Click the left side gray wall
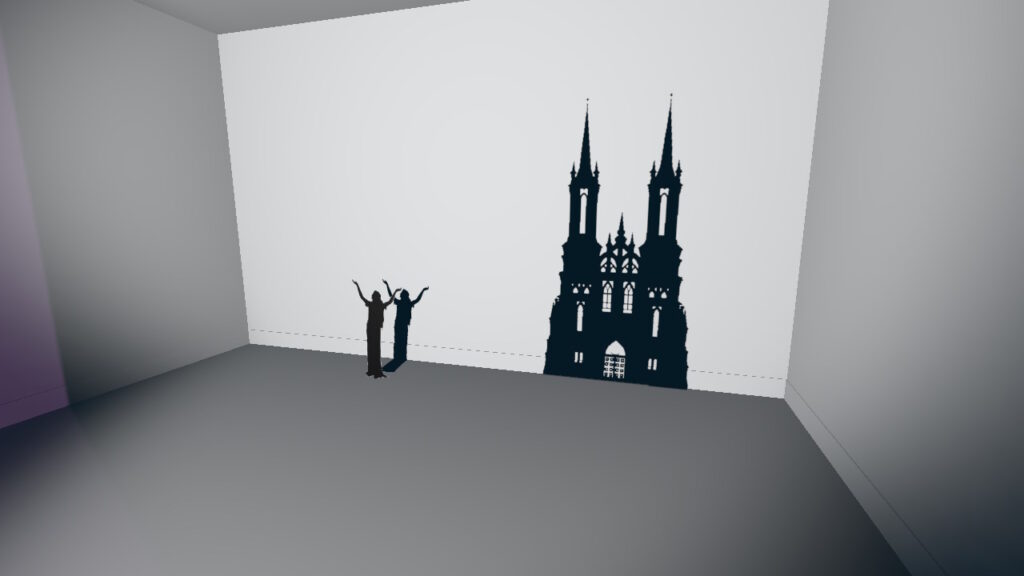The width and height of the screenshot is (1024, 576). 150,200
